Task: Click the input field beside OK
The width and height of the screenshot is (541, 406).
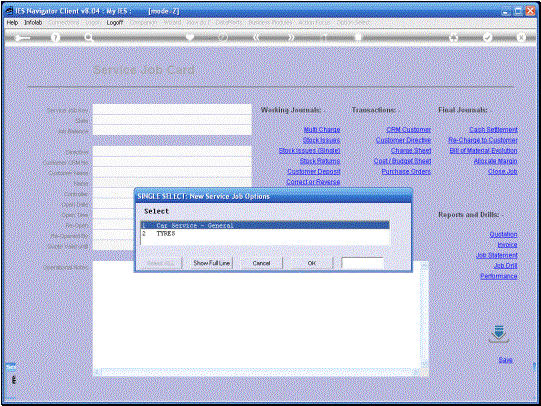Action: pyautogui.click(x=362, y=263)
